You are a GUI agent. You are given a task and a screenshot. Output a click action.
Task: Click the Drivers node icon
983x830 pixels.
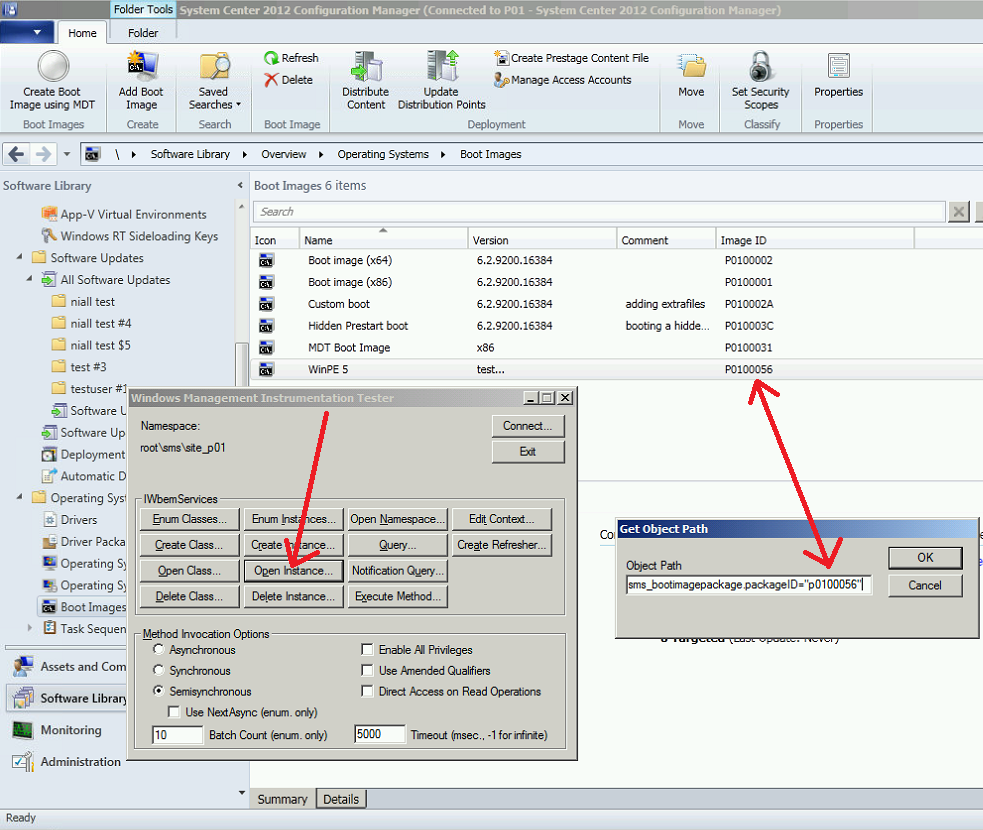[50, 520]
